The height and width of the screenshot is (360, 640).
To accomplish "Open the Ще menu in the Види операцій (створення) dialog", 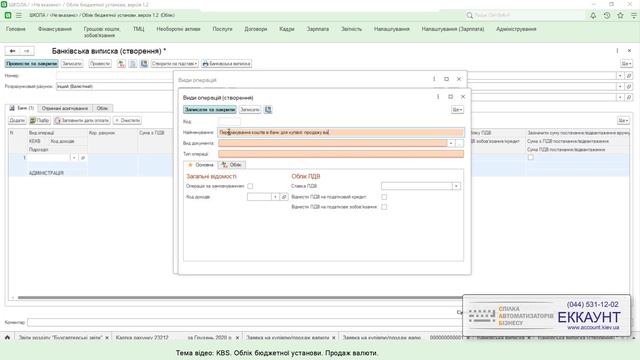I will [x=457, y=109].
